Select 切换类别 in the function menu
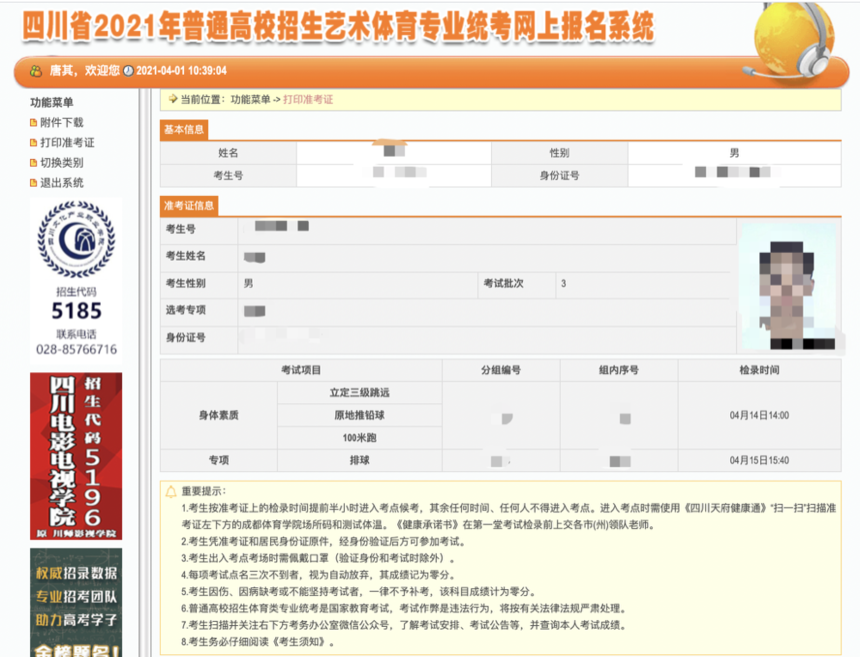 click(61, 163)
